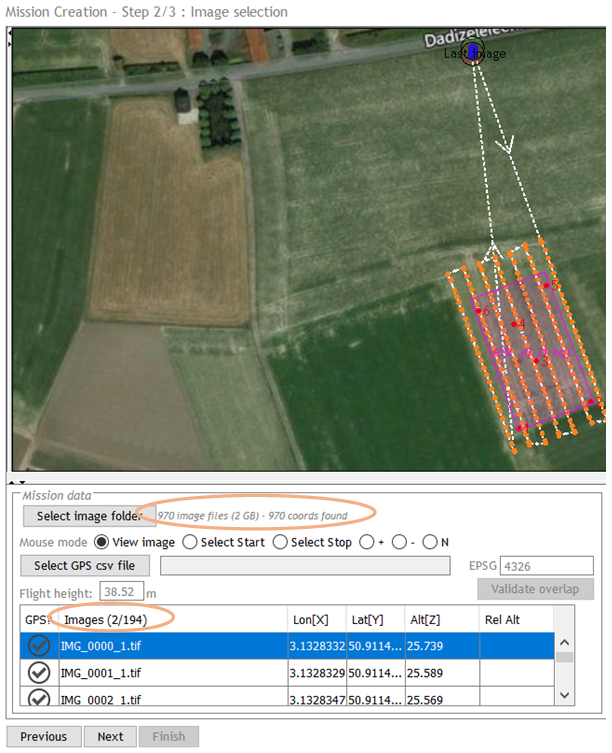612x753 pixels.
Task: Click the Validate overlap button
Action: coord(535,589)
